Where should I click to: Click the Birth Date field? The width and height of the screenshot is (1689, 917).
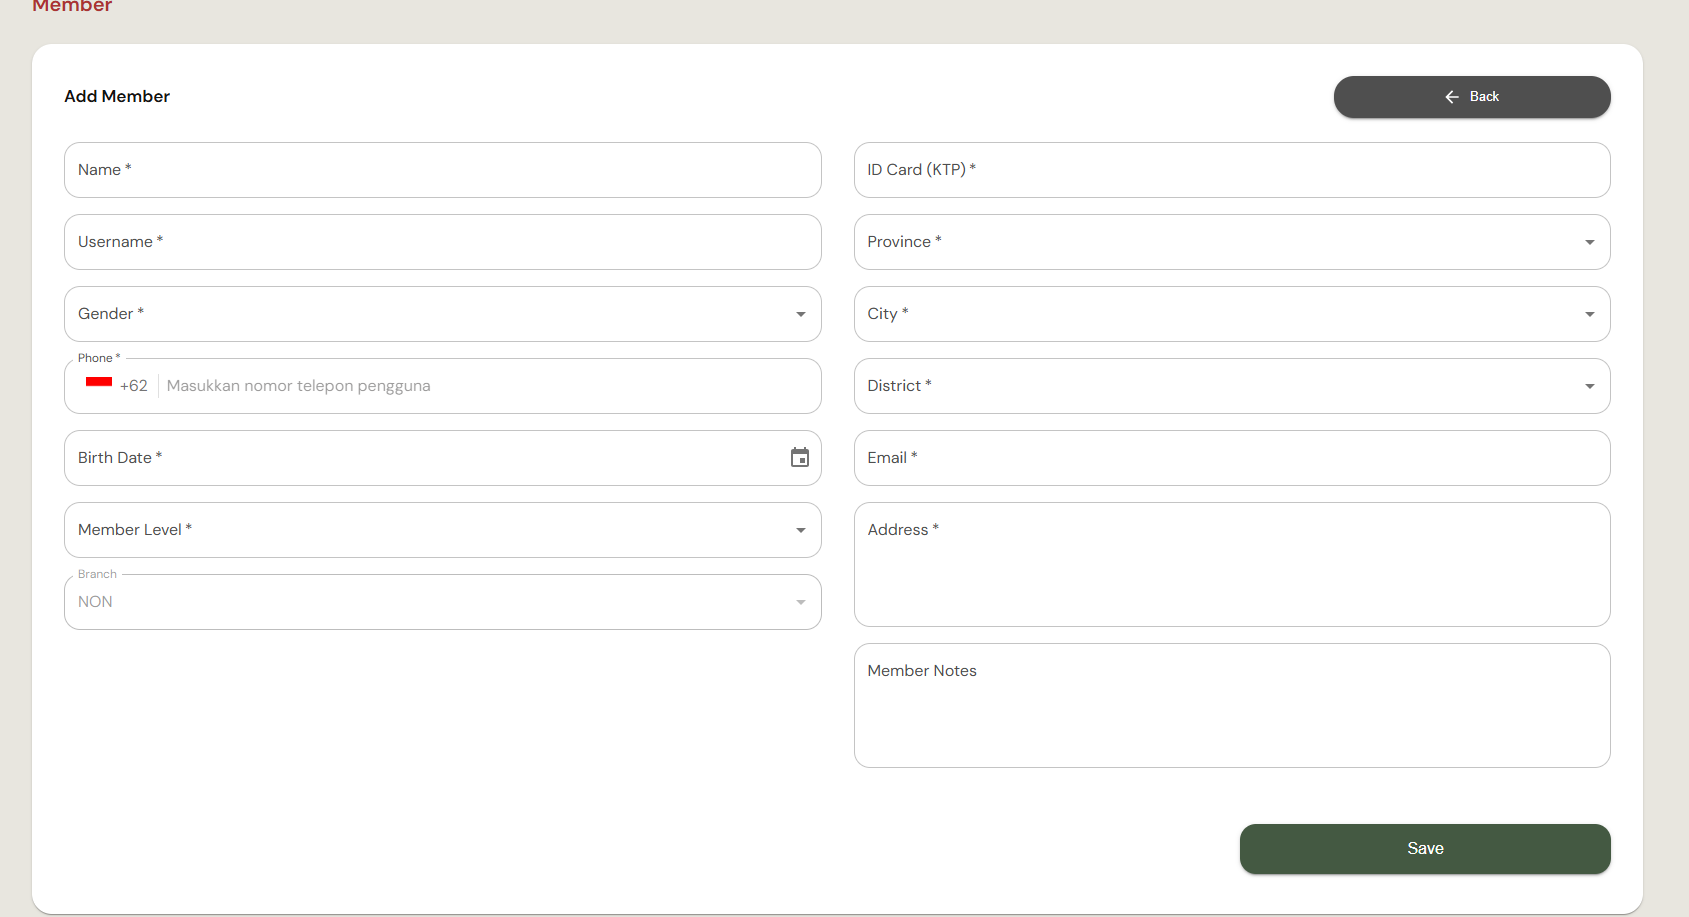[x=443, y=458]
